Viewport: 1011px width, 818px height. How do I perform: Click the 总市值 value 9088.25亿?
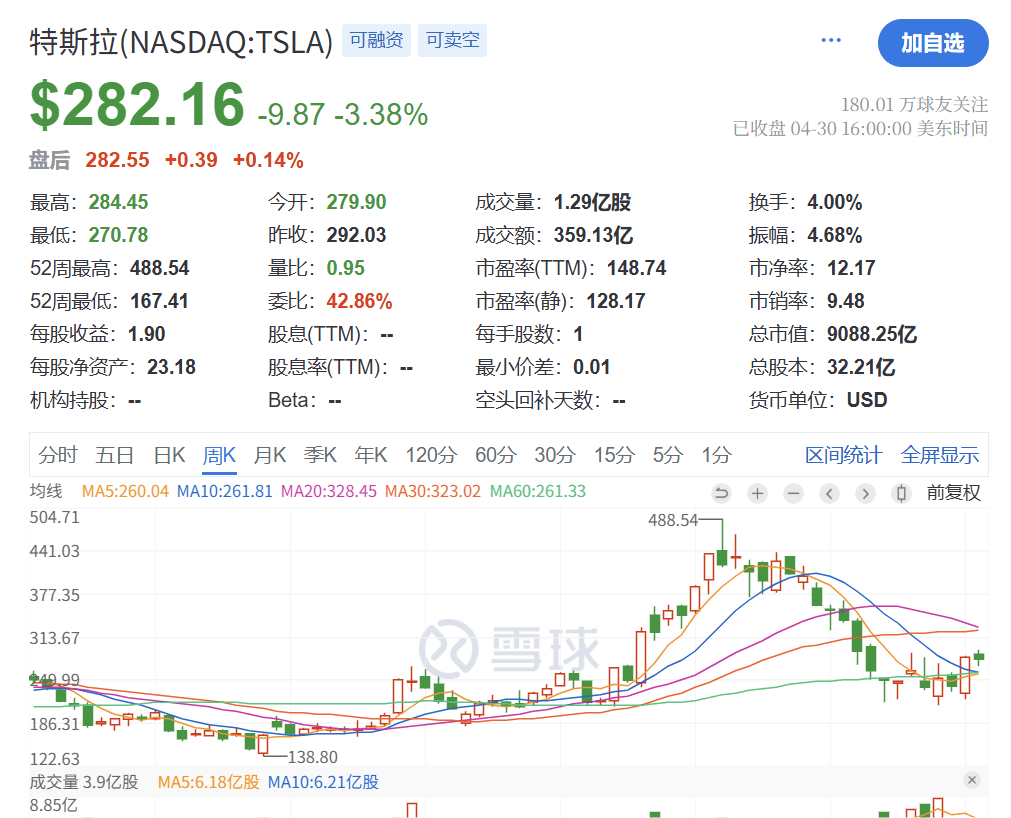coord(872,334)
